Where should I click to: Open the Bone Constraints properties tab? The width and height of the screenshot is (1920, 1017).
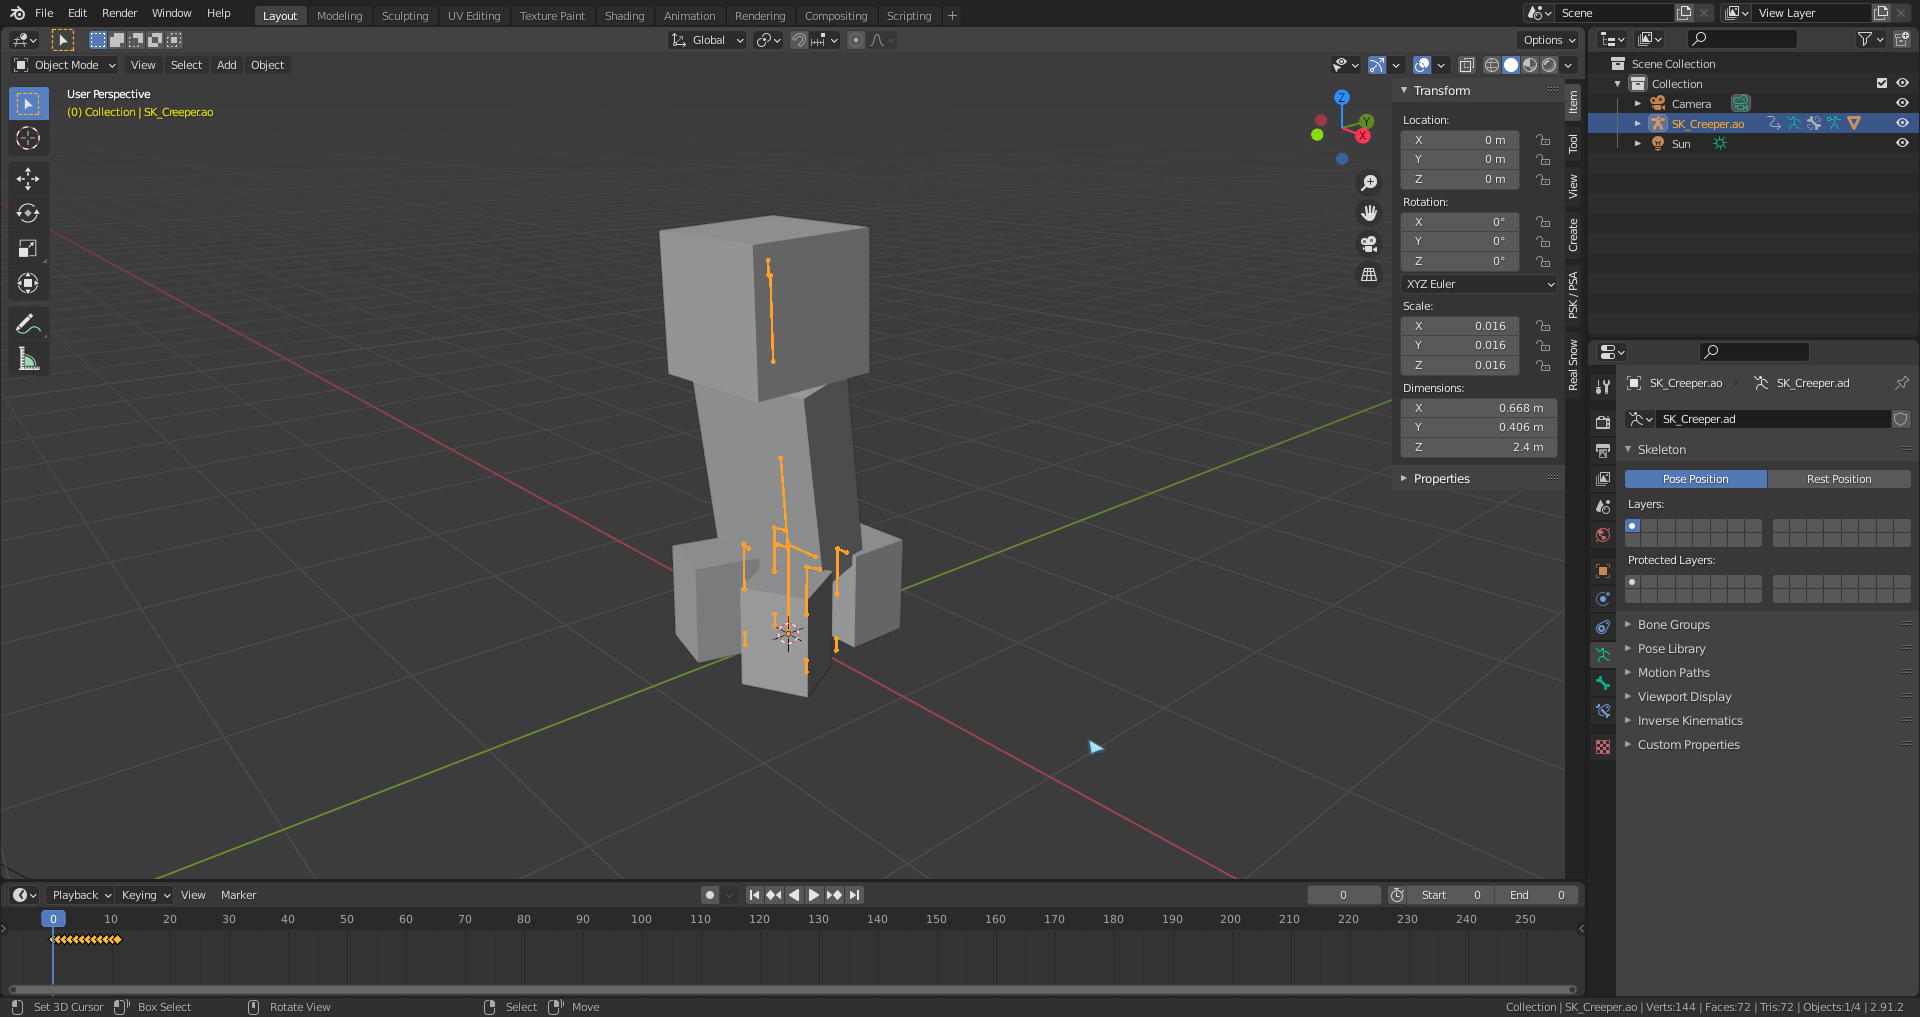tap(1603, 711)
